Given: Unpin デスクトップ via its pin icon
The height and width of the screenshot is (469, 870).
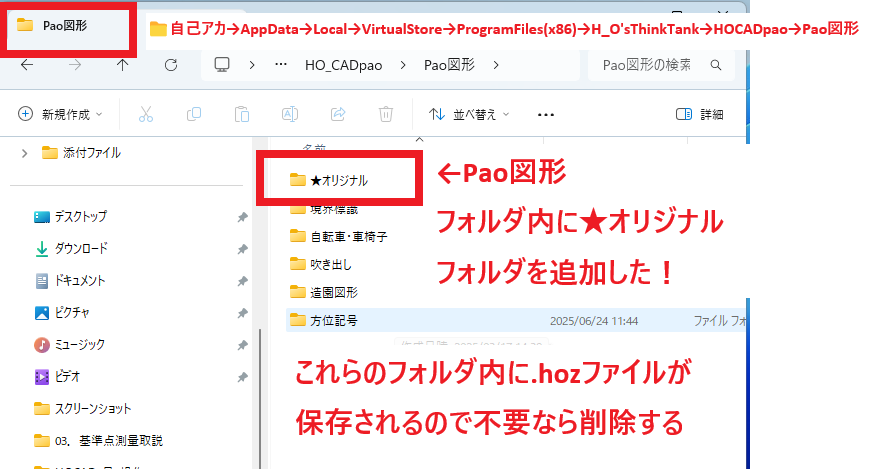Looking at the screenshot, I should [x=242, y=217].
